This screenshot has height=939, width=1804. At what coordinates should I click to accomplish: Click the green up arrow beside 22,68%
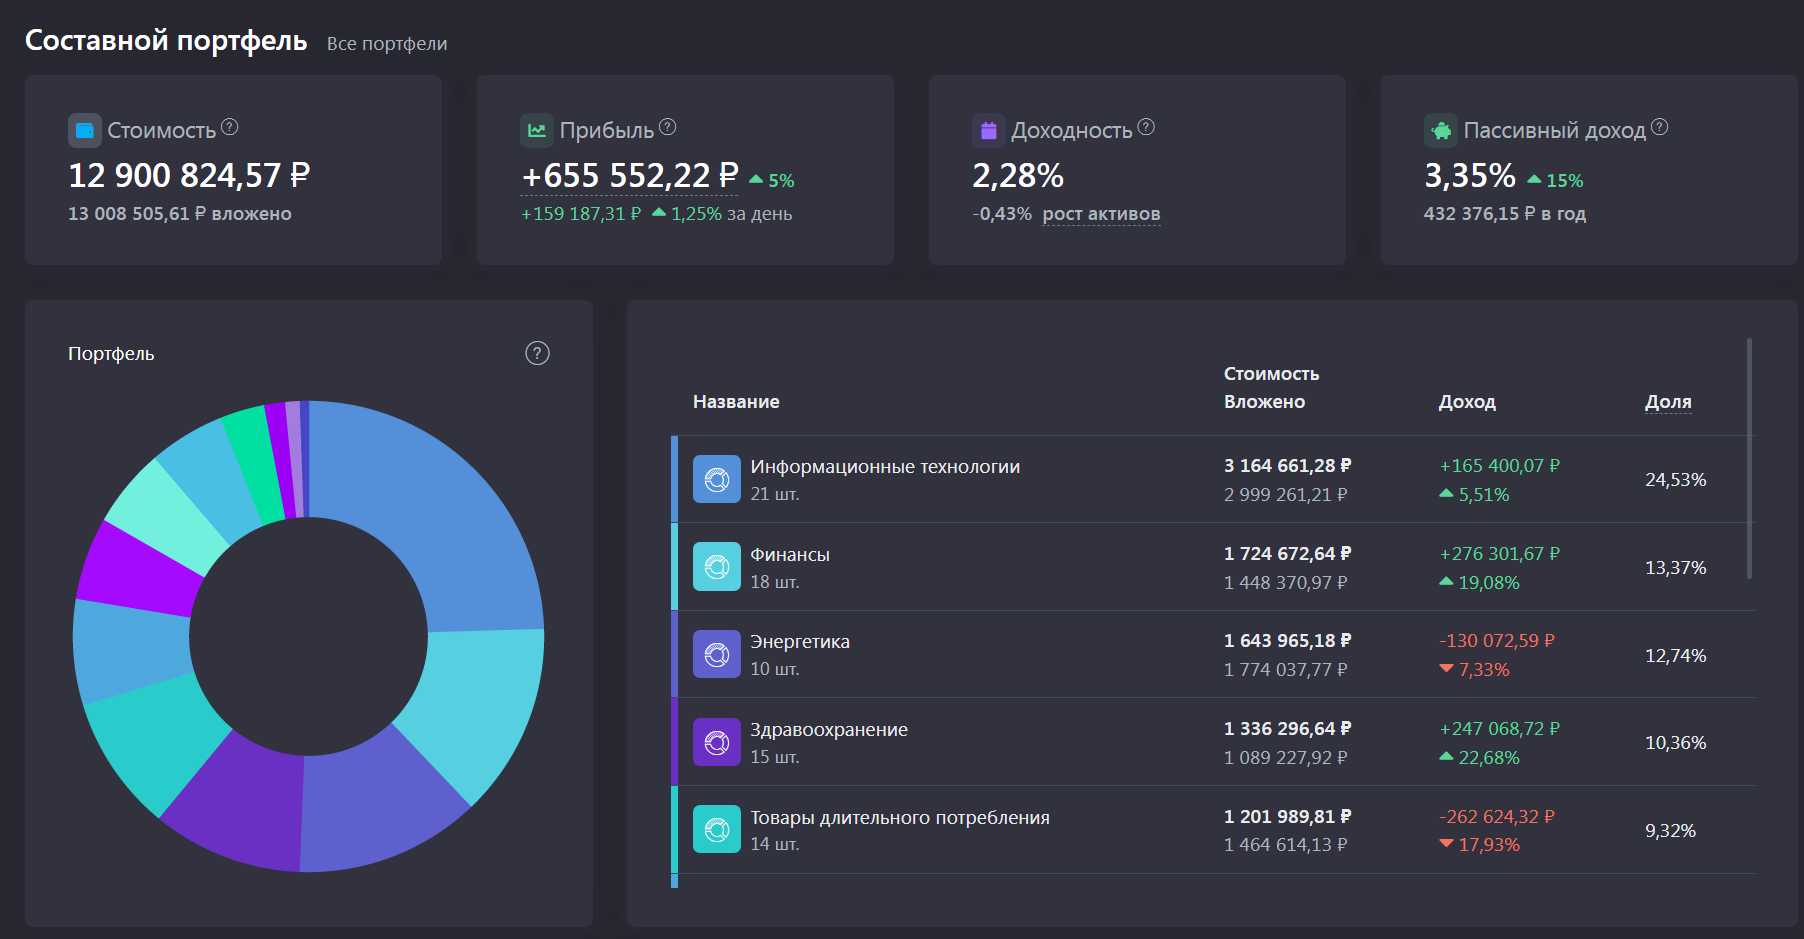tap(1446, 756)
